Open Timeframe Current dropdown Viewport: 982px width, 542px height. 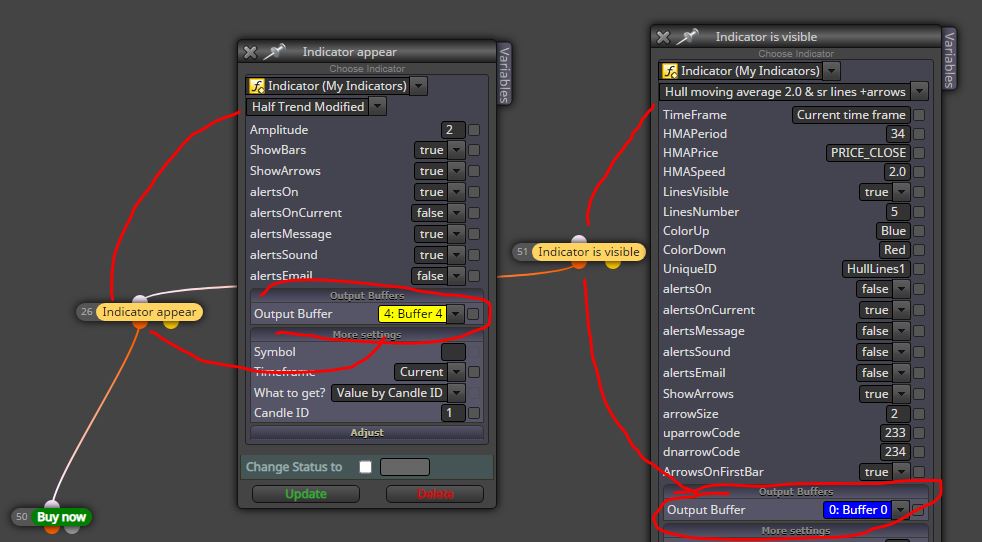457,372
